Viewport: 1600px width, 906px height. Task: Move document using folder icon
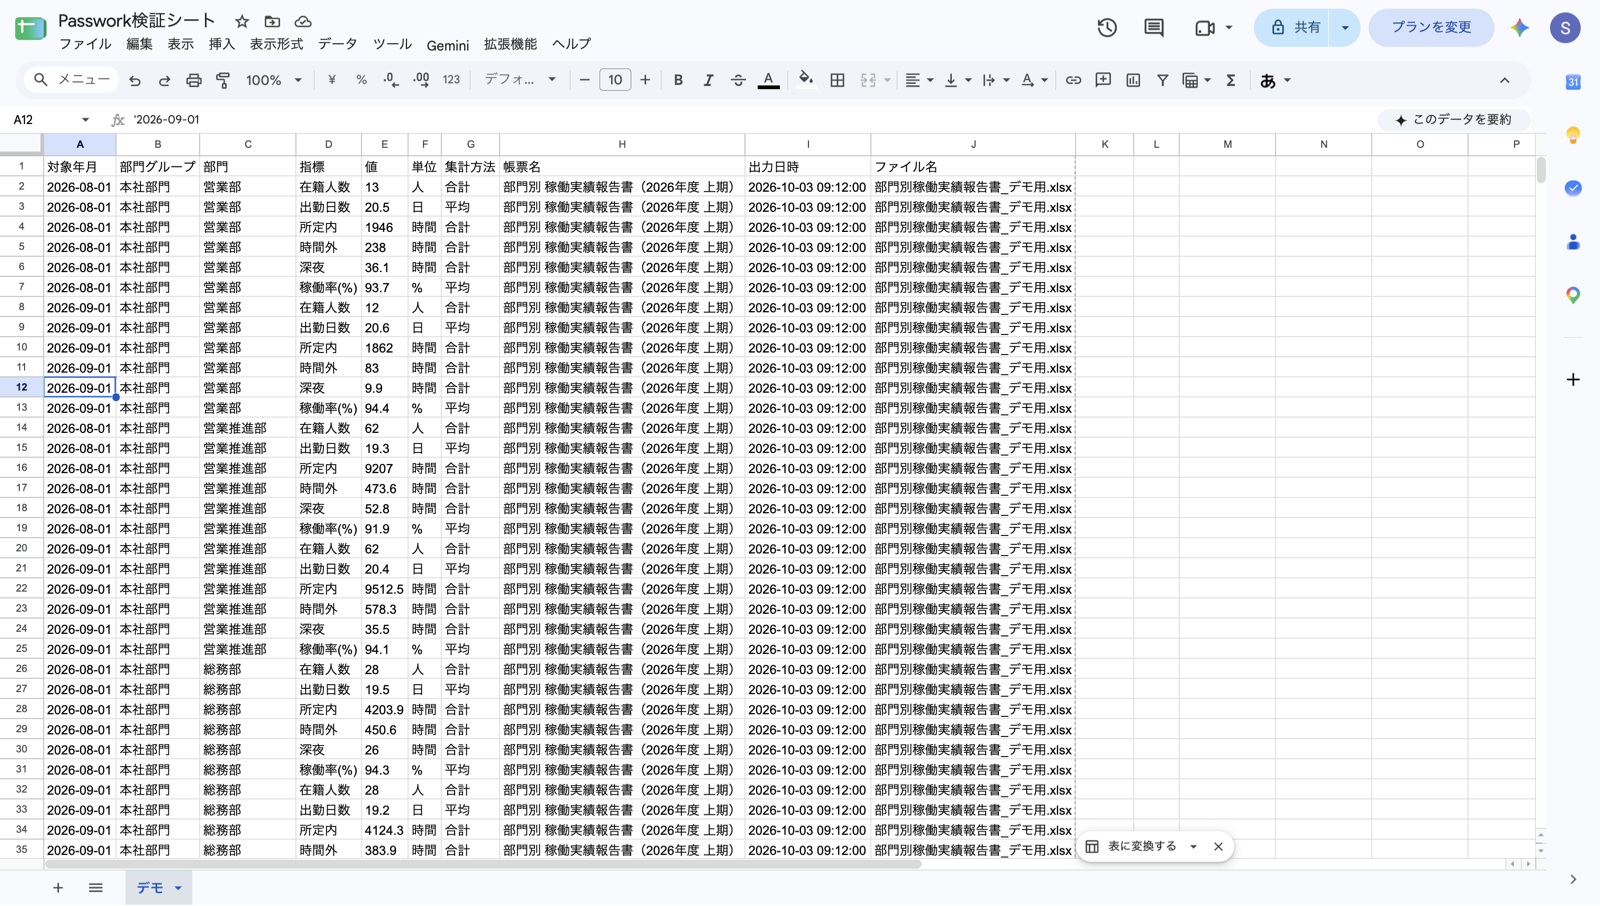coord(272,21)
